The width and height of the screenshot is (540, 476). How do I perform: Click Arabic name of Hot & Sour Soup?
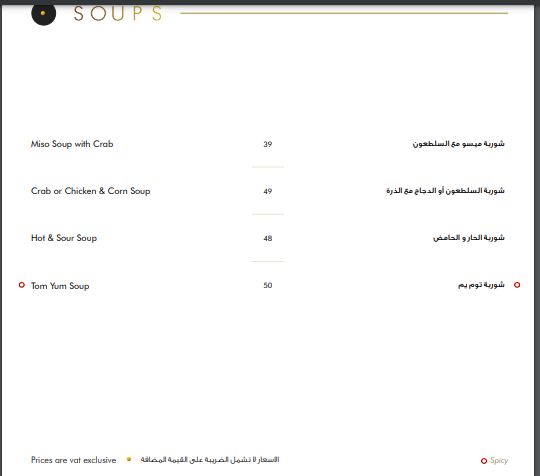(x=469, y=238)
